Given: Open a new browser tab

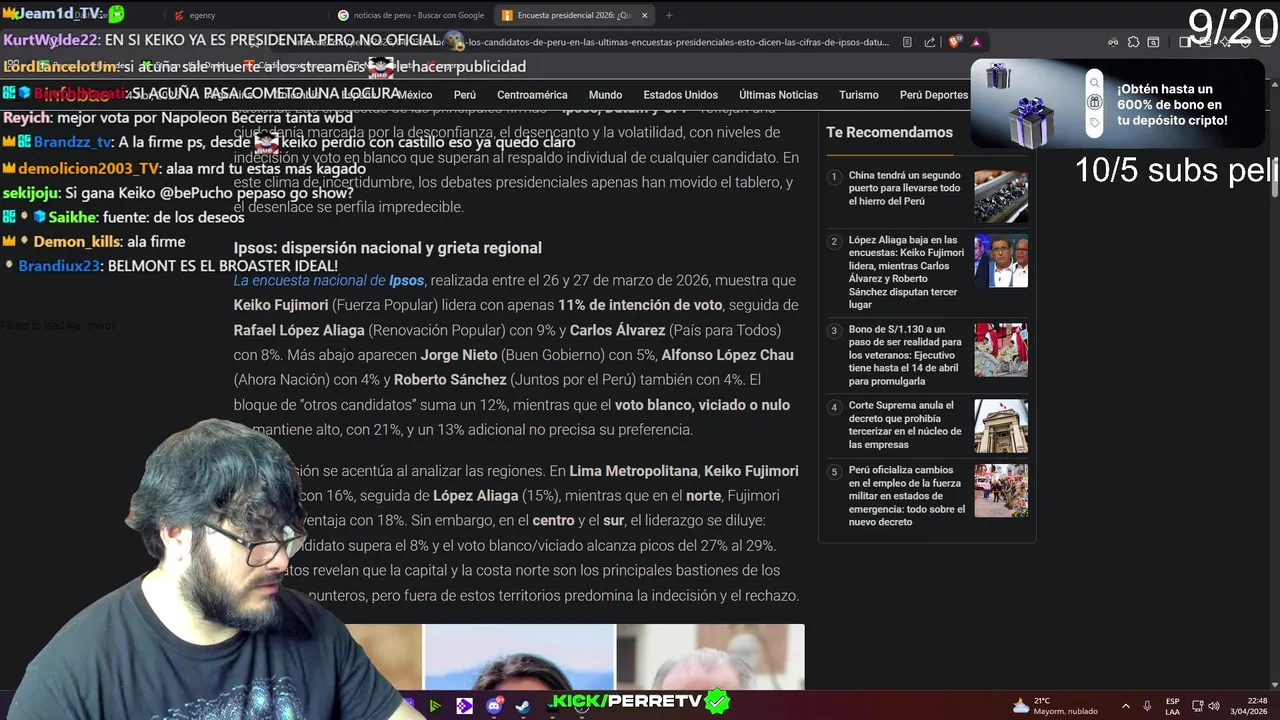Looking at the screenshot, I should click(669, 15).
